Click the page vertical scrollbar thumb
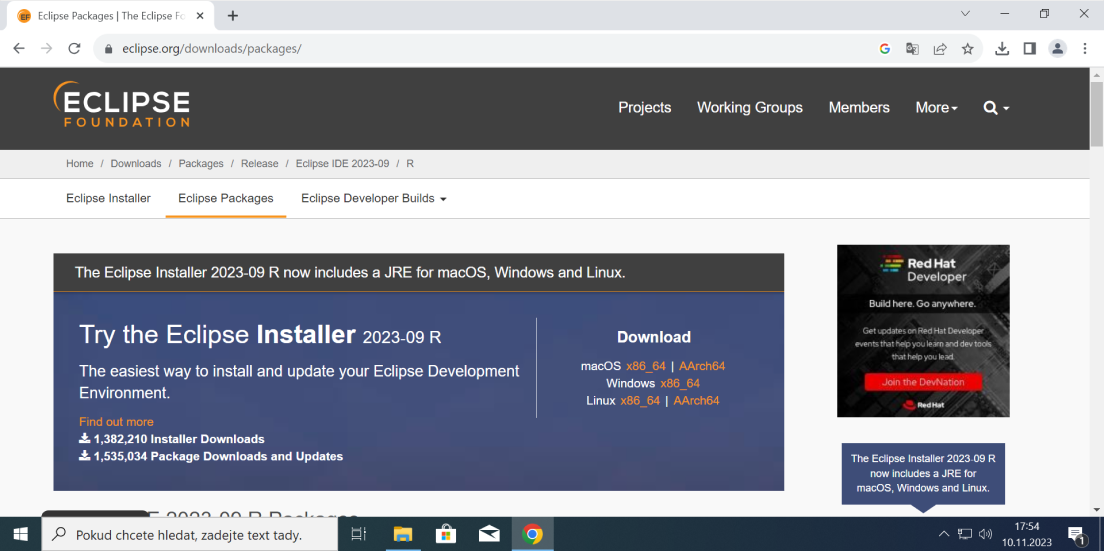Image resolution: width=1104 pixels, height=551 pixels. point(1096,115)
